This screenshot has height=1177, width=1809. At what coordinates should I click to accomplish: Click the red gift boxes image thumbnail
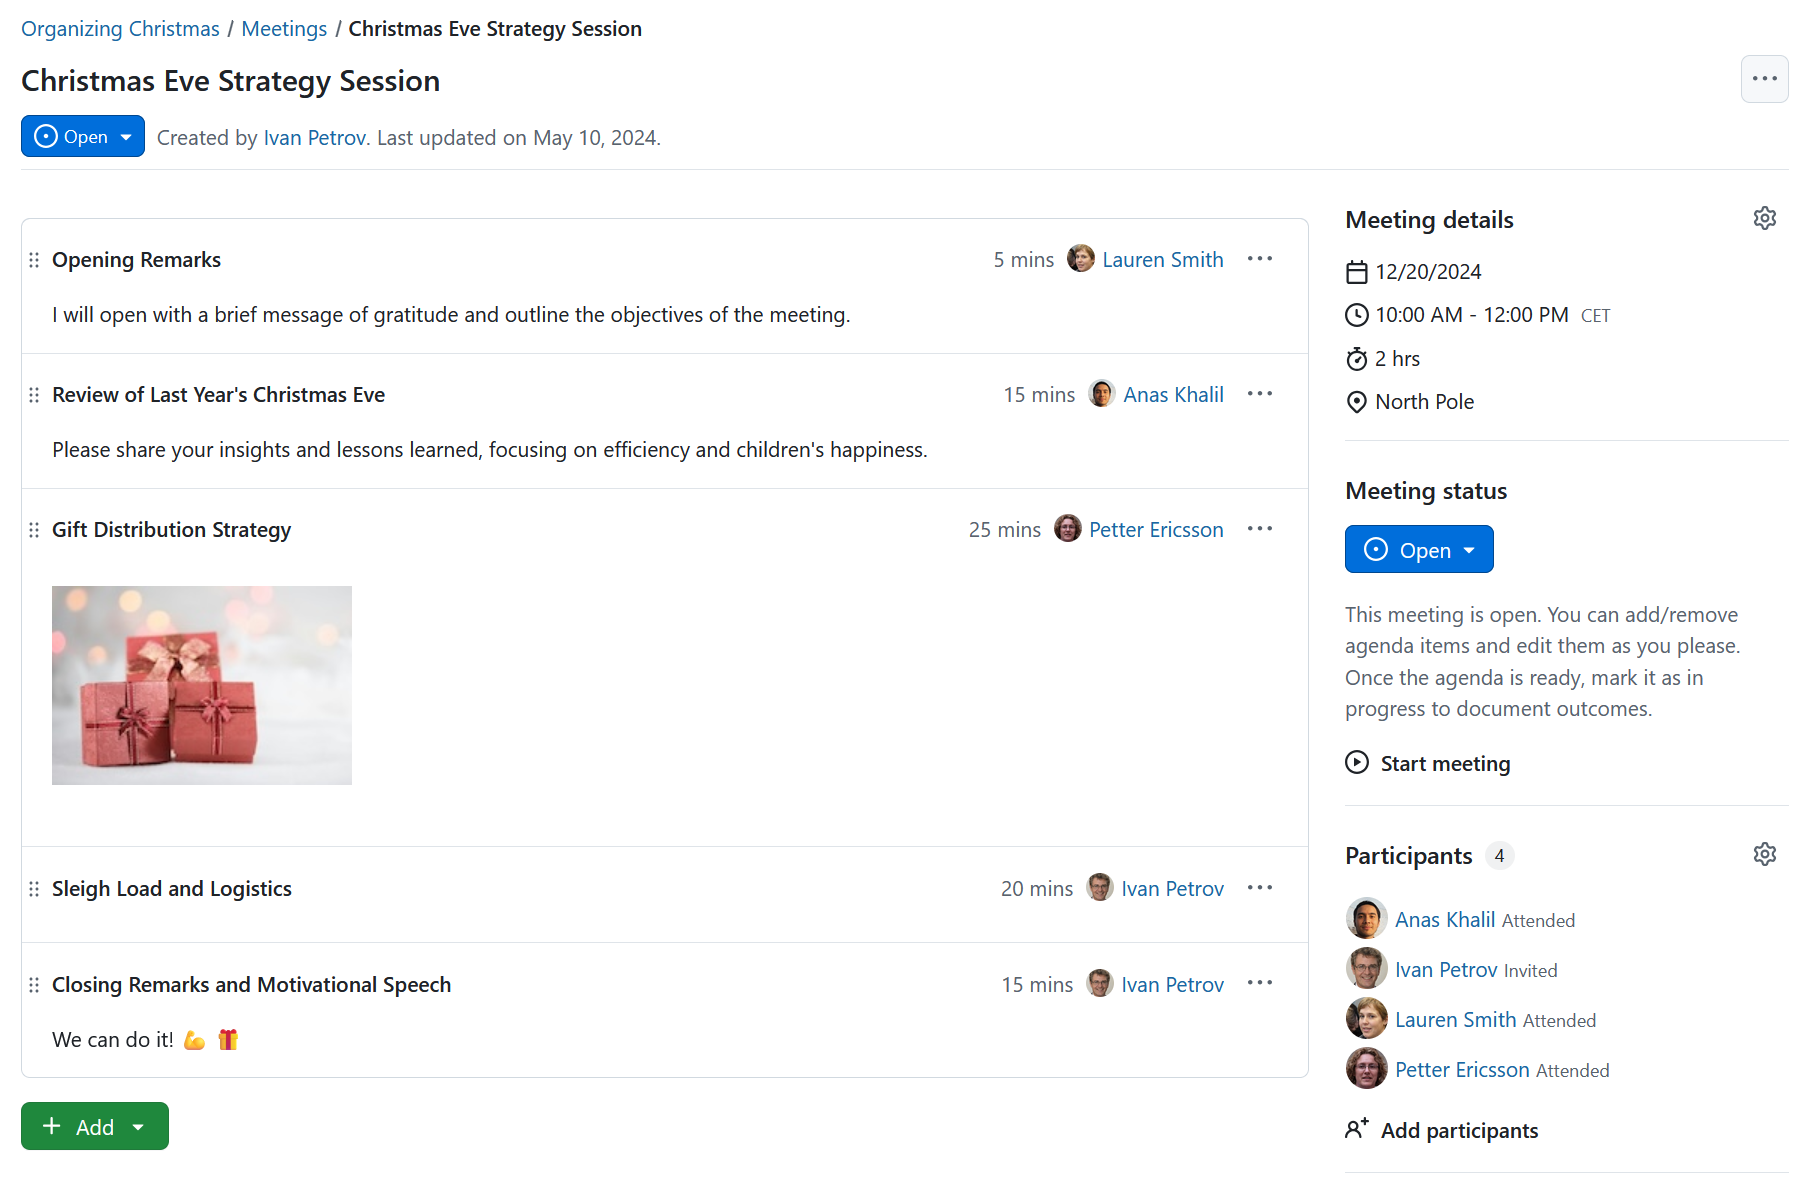tap(201, 685)
